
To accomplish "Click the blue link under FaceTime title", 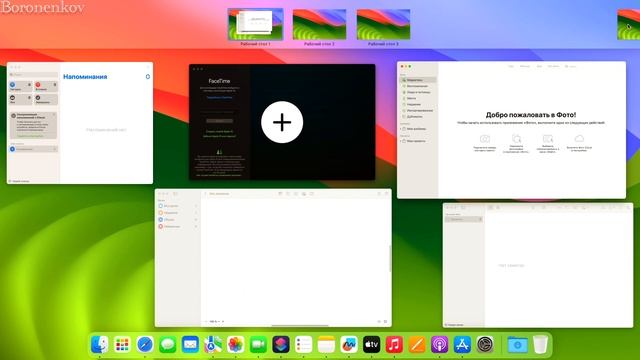I will [x=219, y=98].
